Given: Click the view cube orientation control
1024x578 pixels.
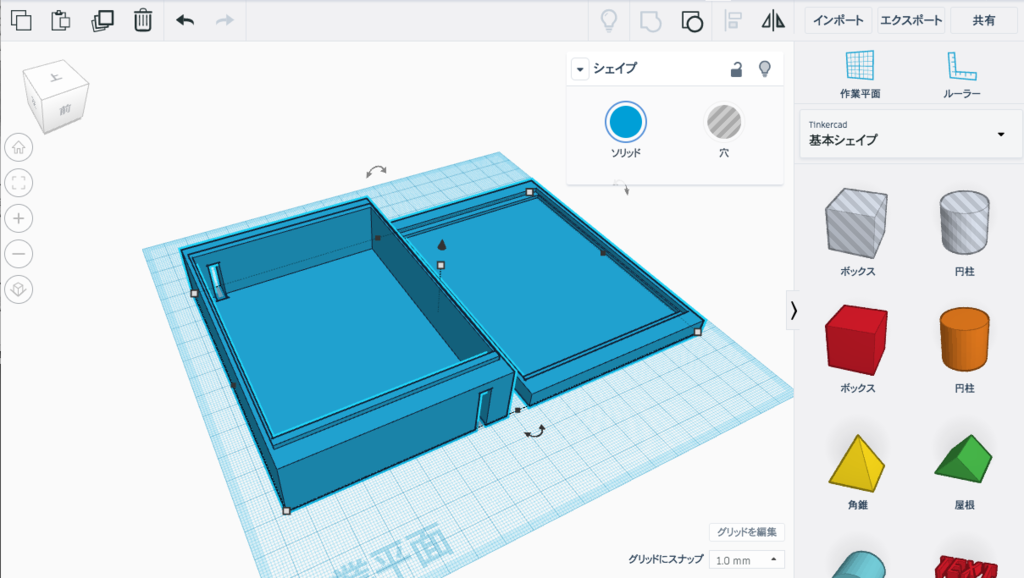Looking at the screenshot, I should 56,97.
